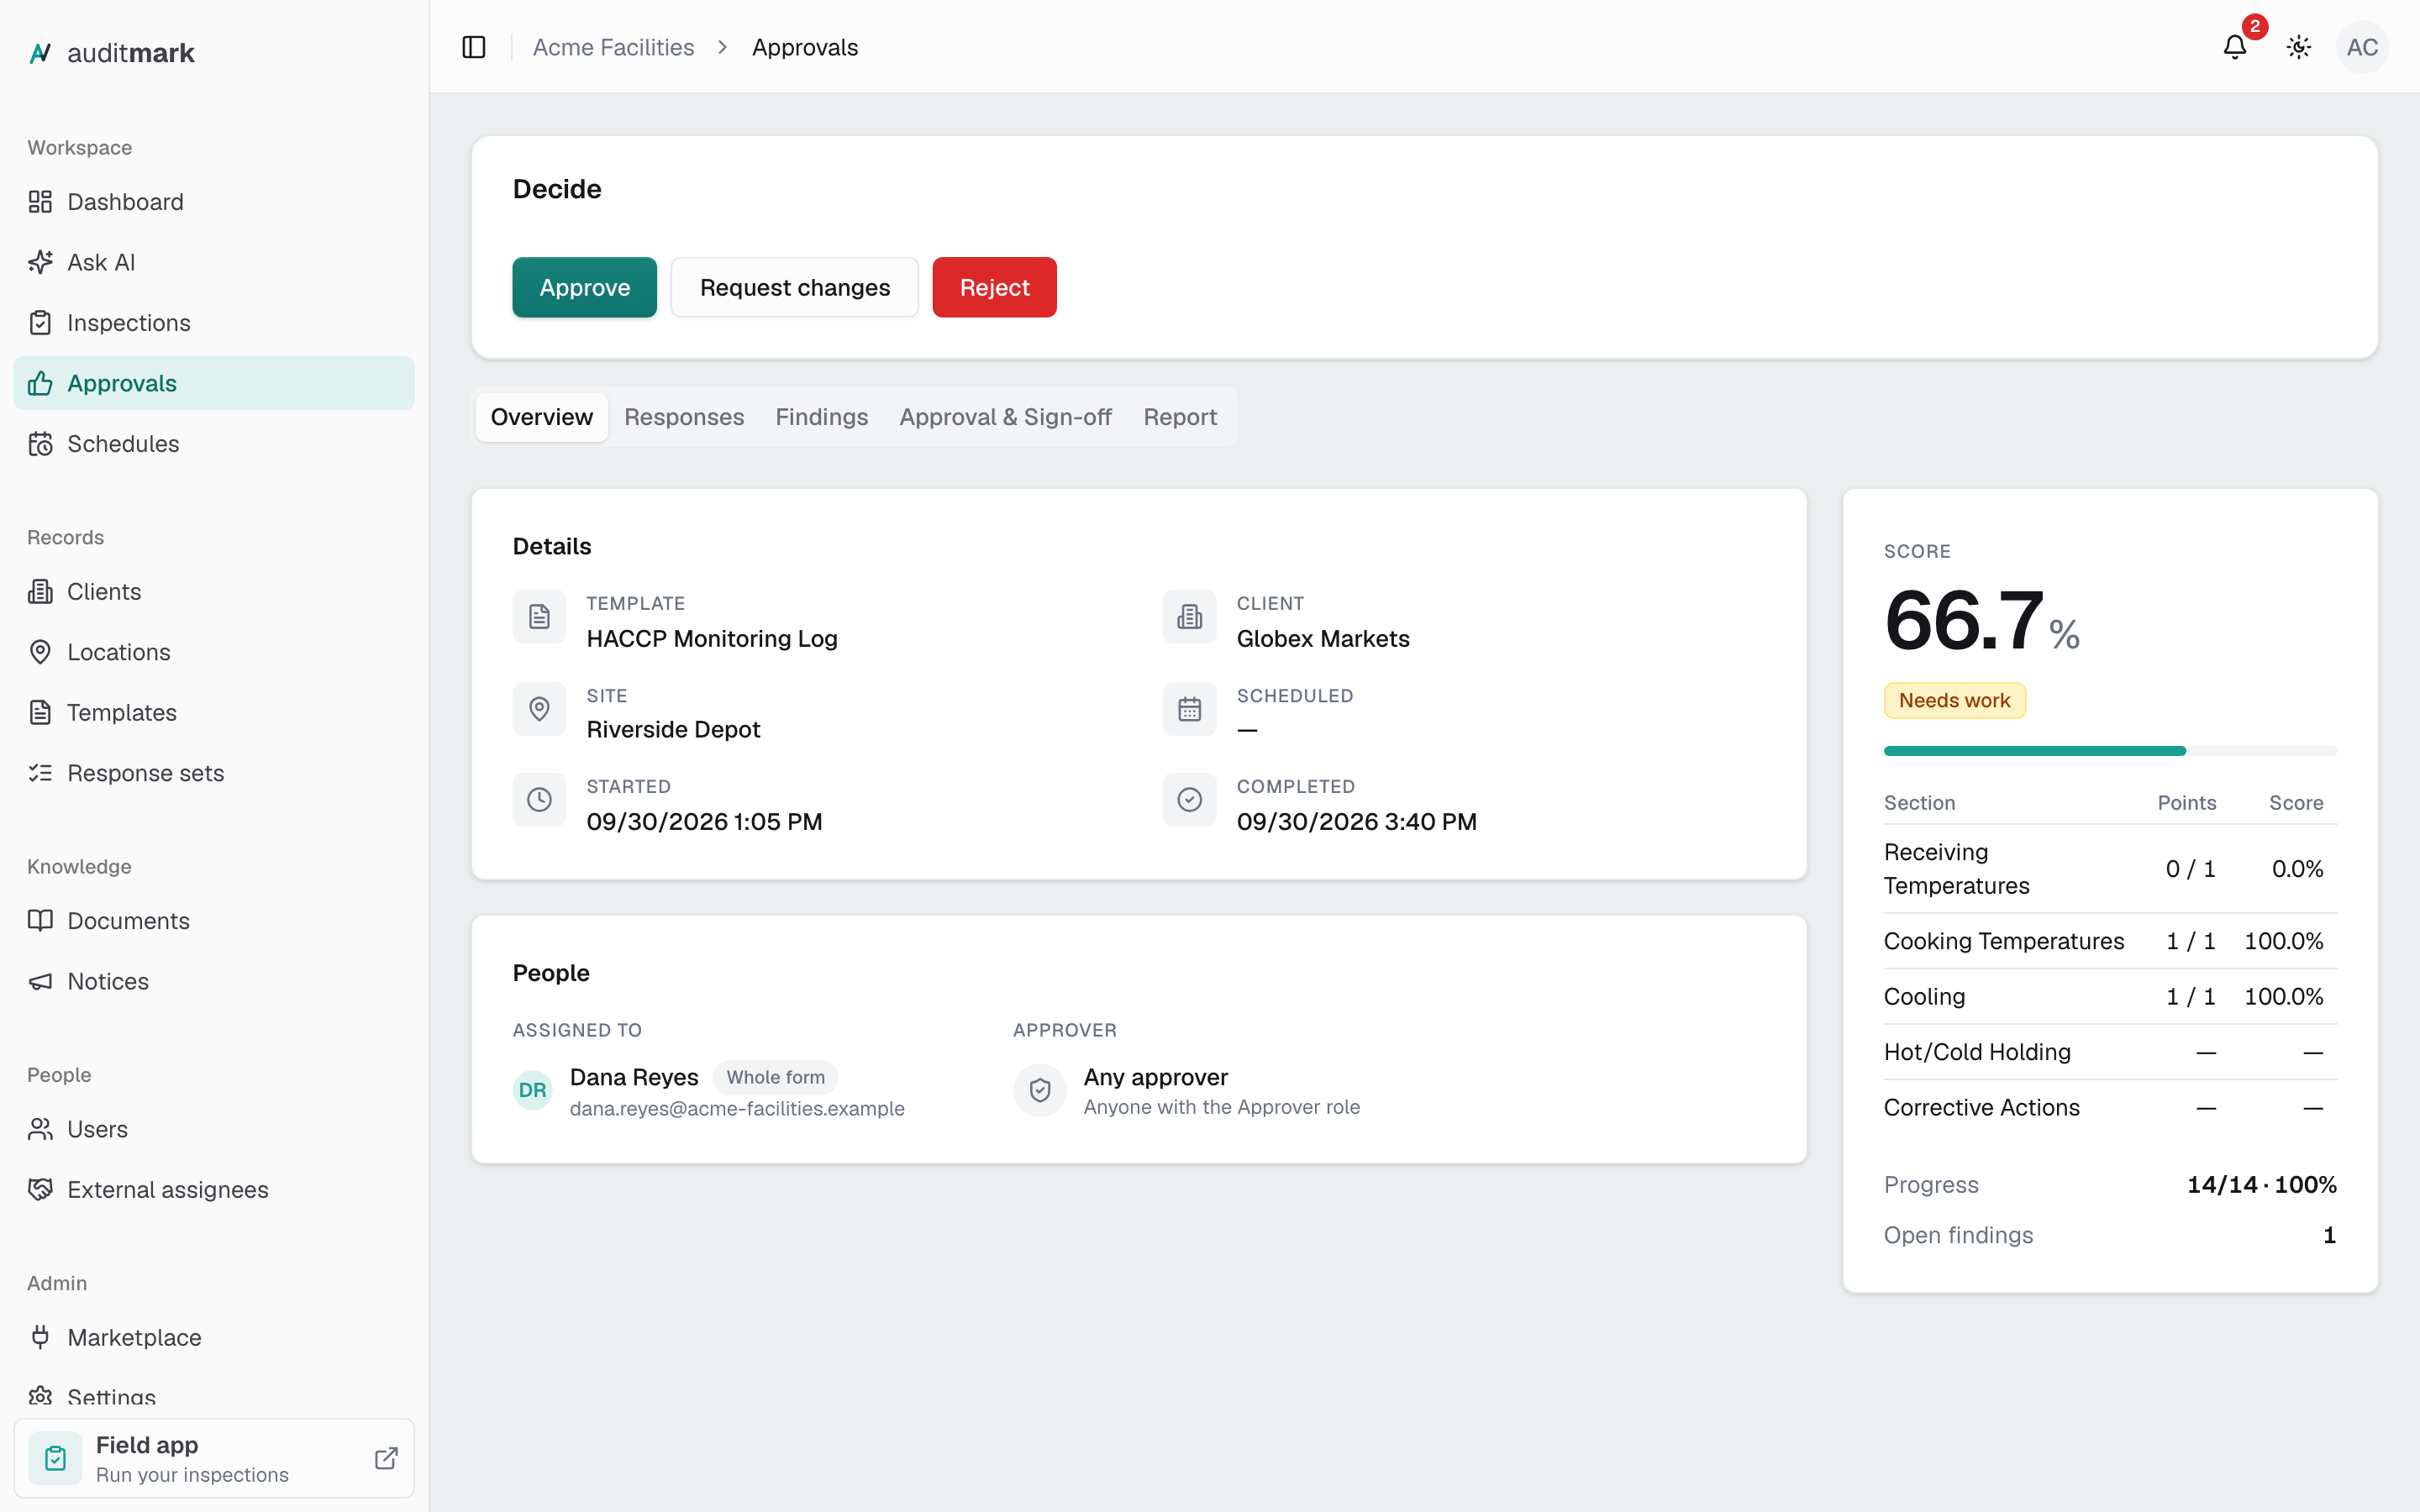Open Ask AI sparkle item
The image size is (2420, 1512).
pos(214,262)
